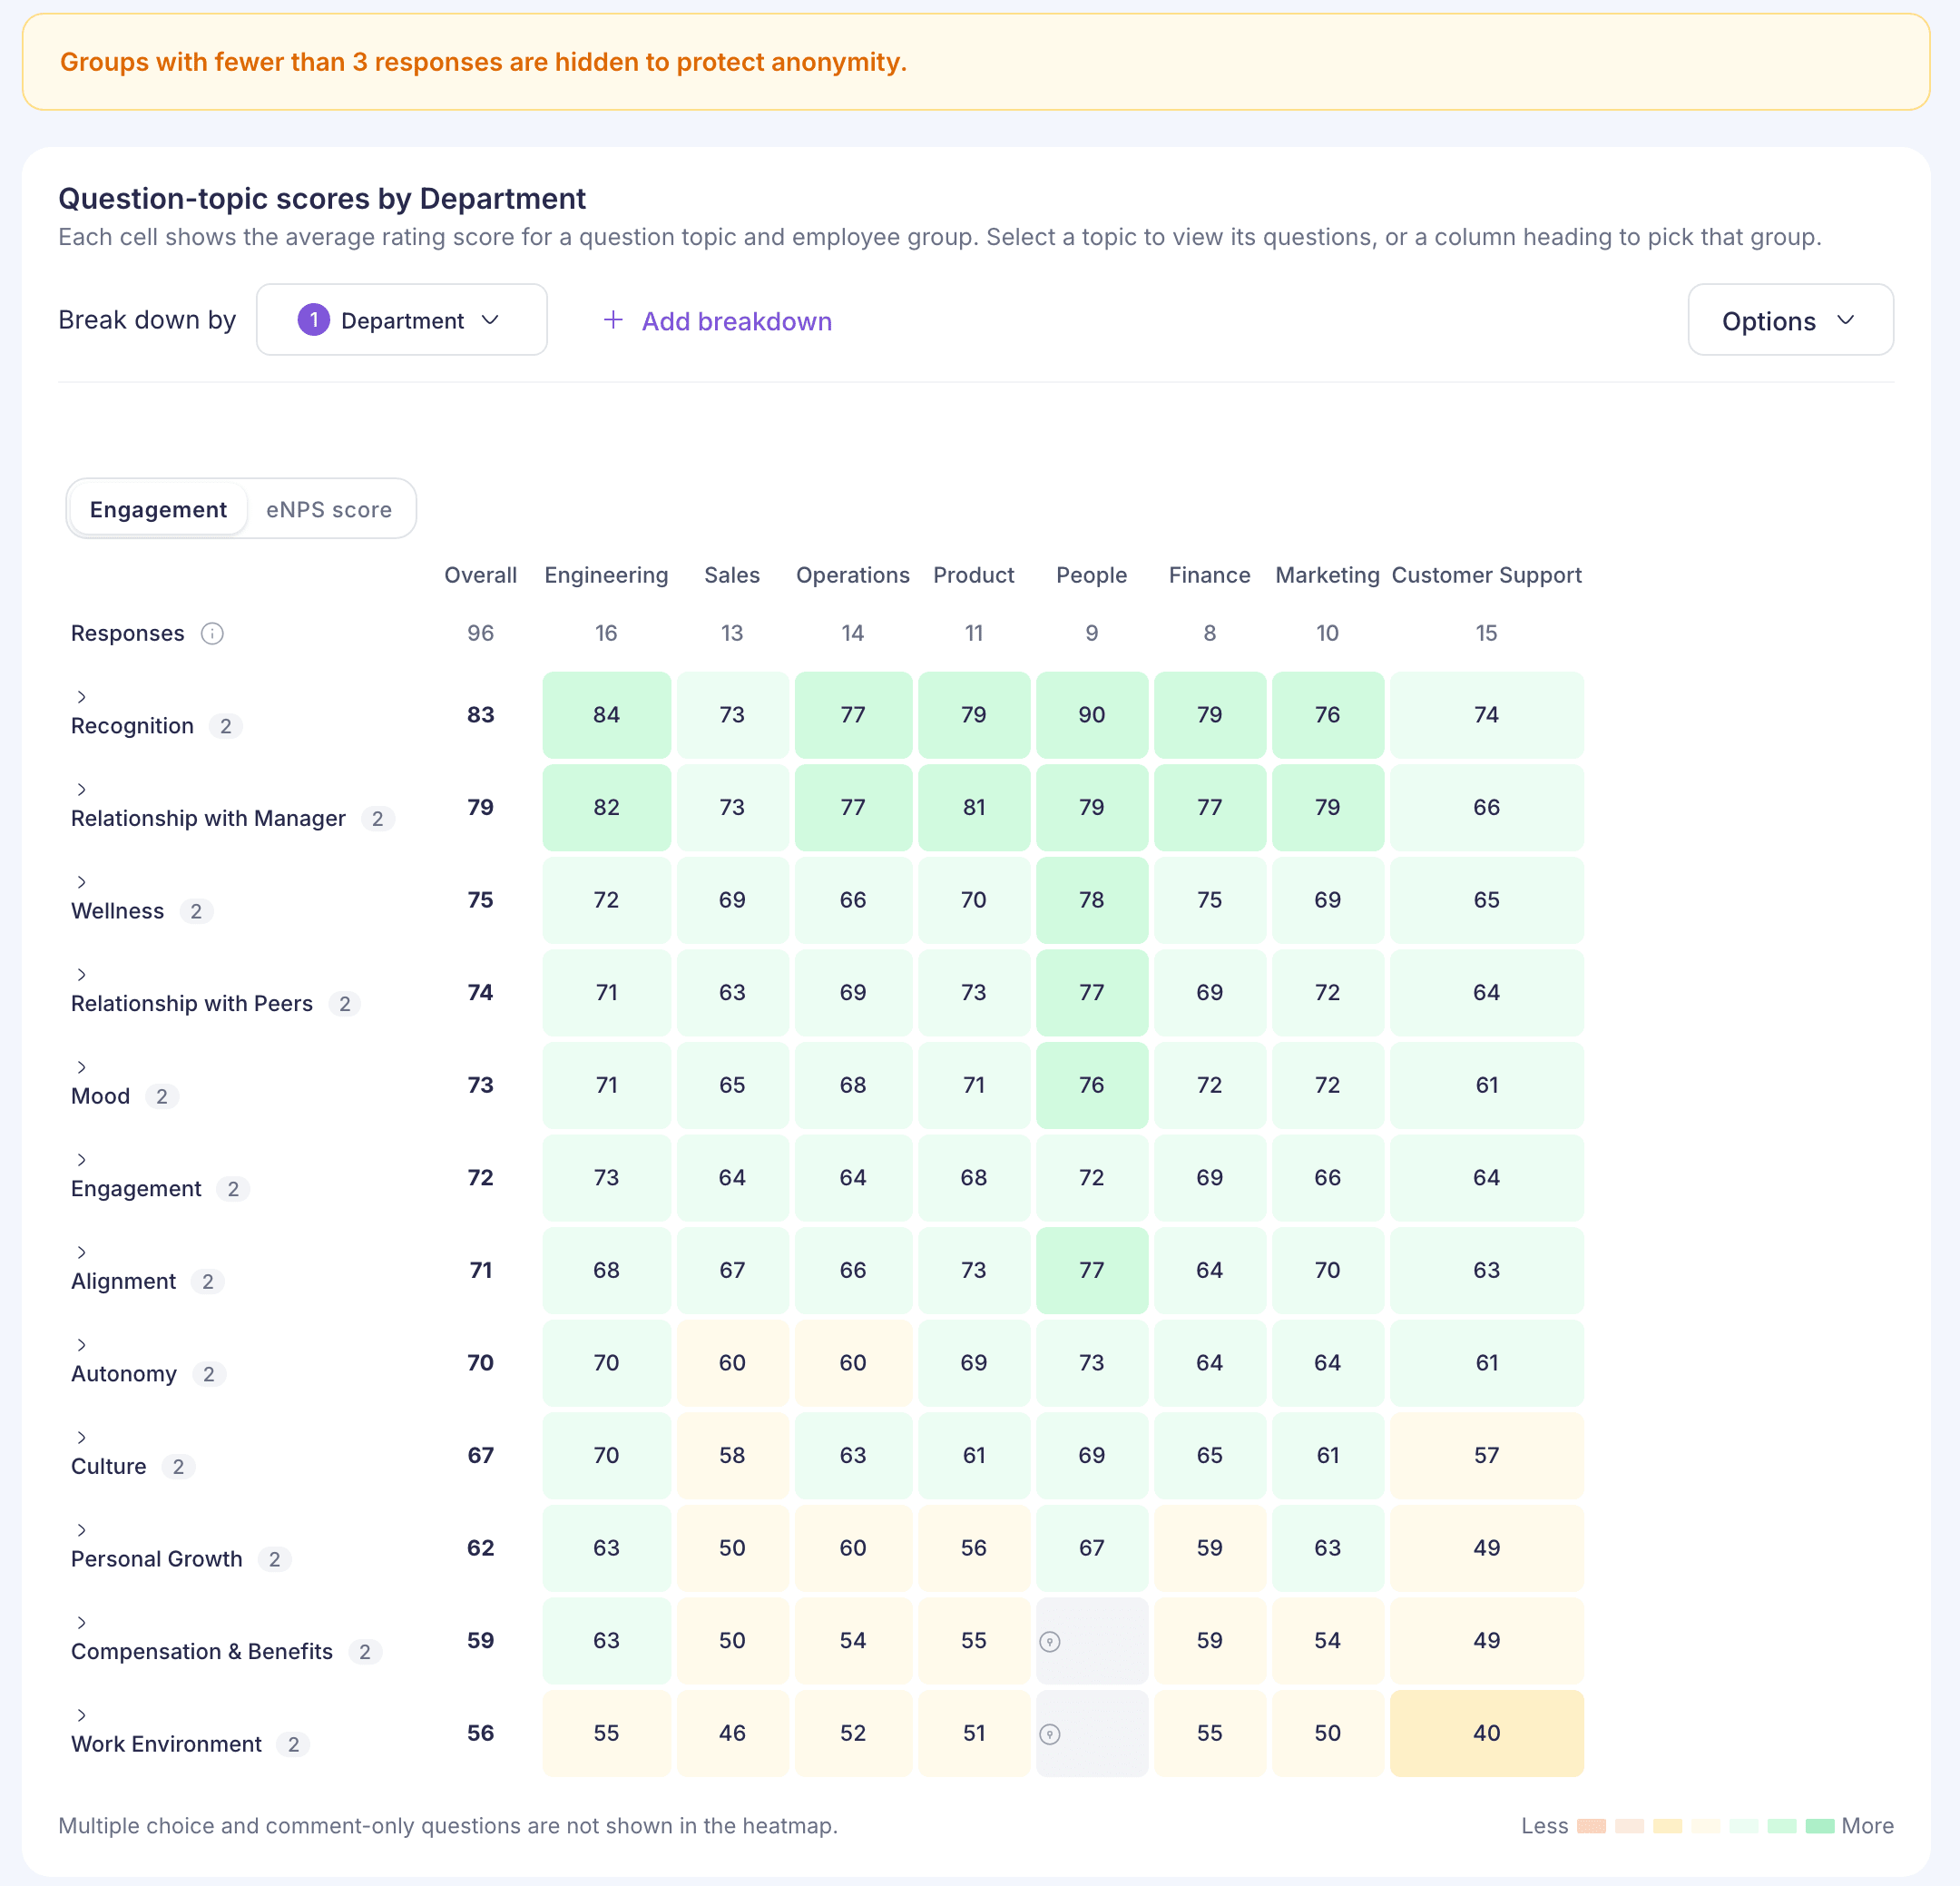Expand the Culture topic chevron

pyautogui.click(x=82, y=1438)
